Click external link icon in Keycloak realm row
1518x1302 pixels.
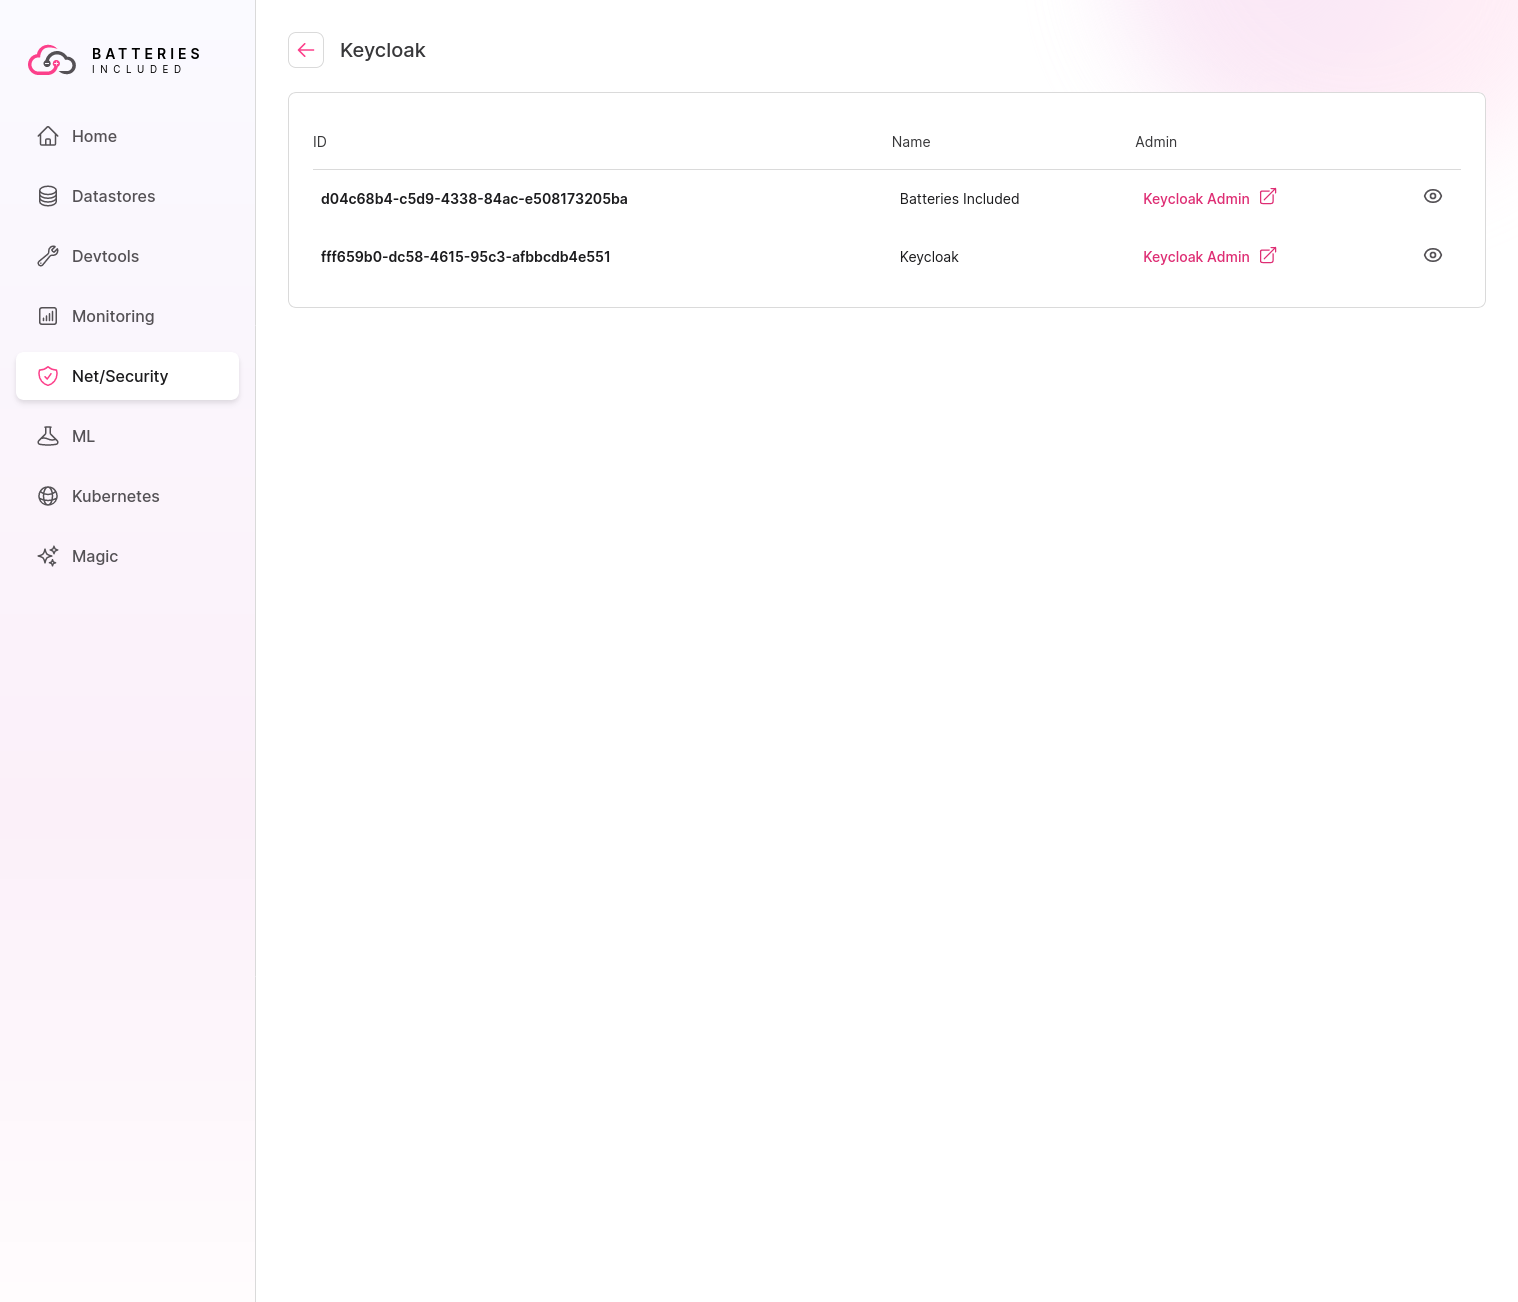(1268, 255)
